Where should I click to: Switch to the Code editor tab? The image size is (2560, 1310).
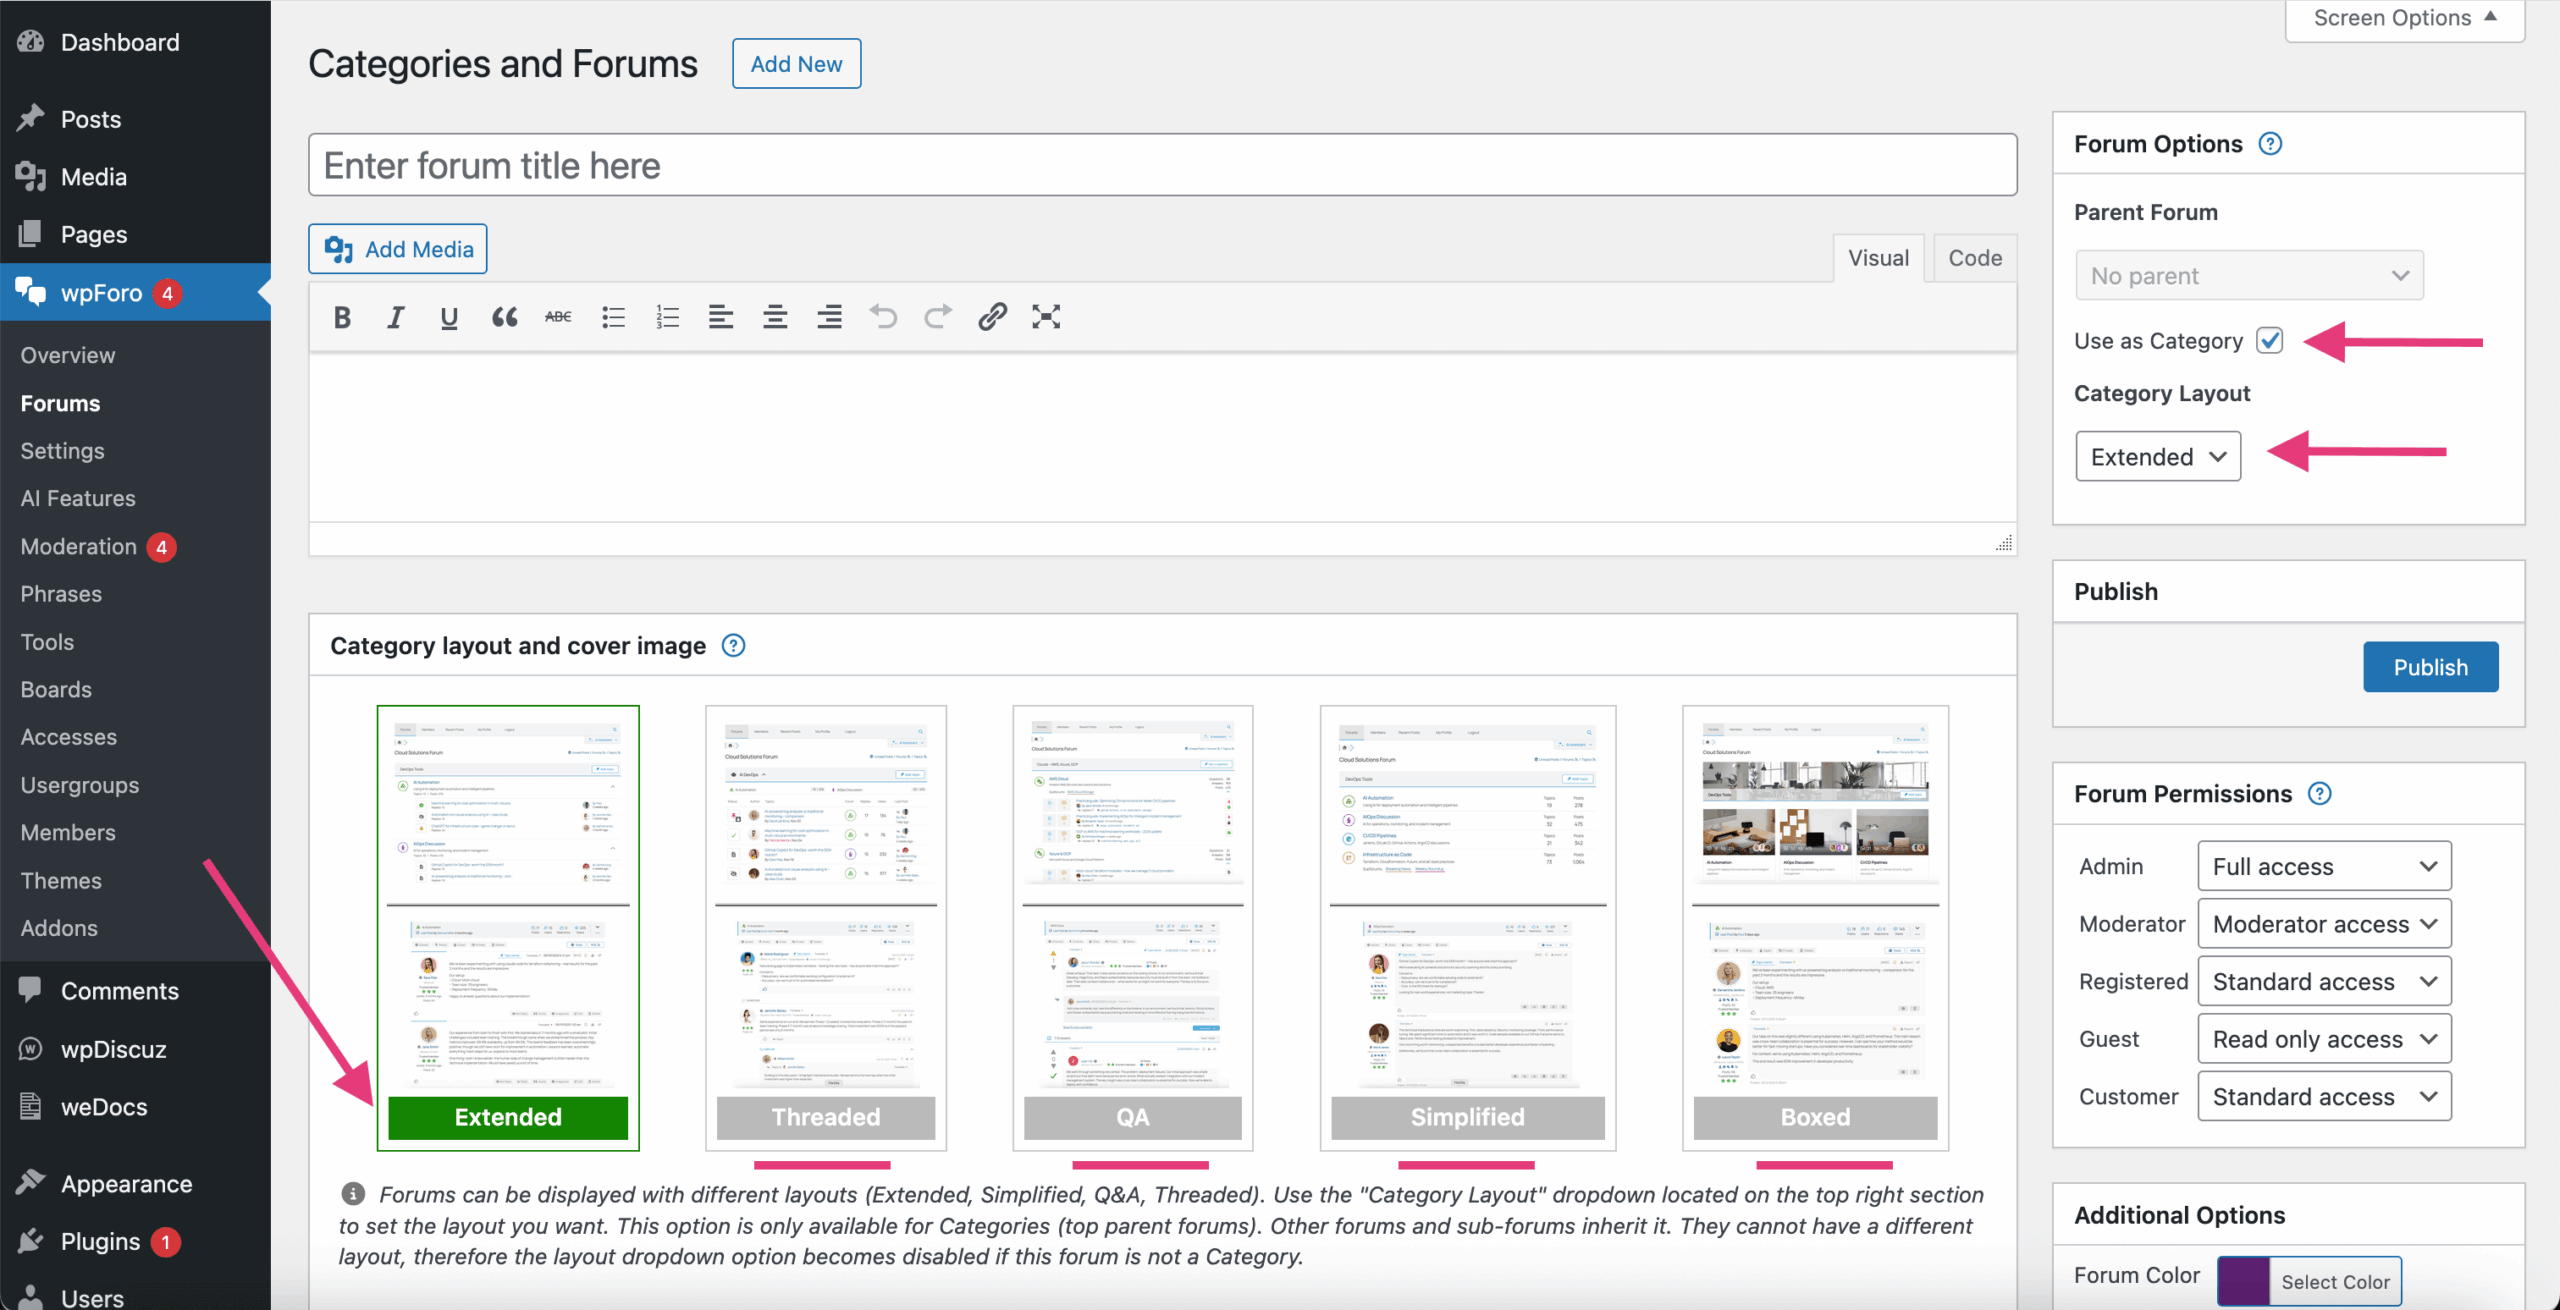(1974, 258)
